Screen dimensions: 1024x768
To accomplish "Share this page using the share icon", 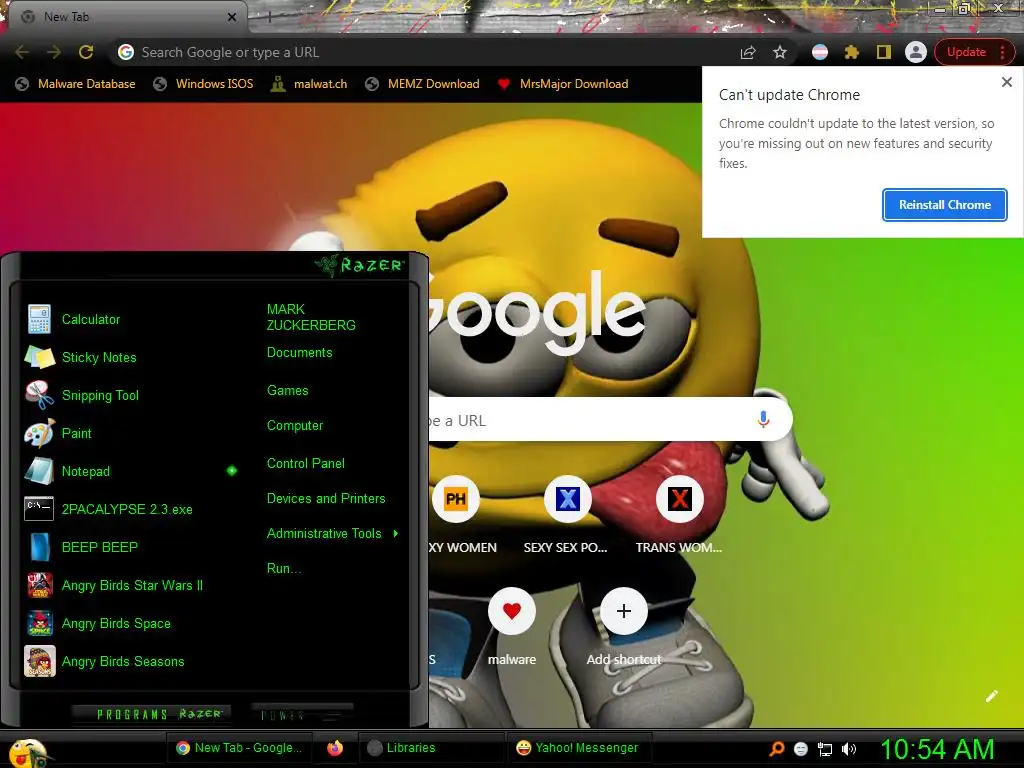I will [x=748, y=52].
